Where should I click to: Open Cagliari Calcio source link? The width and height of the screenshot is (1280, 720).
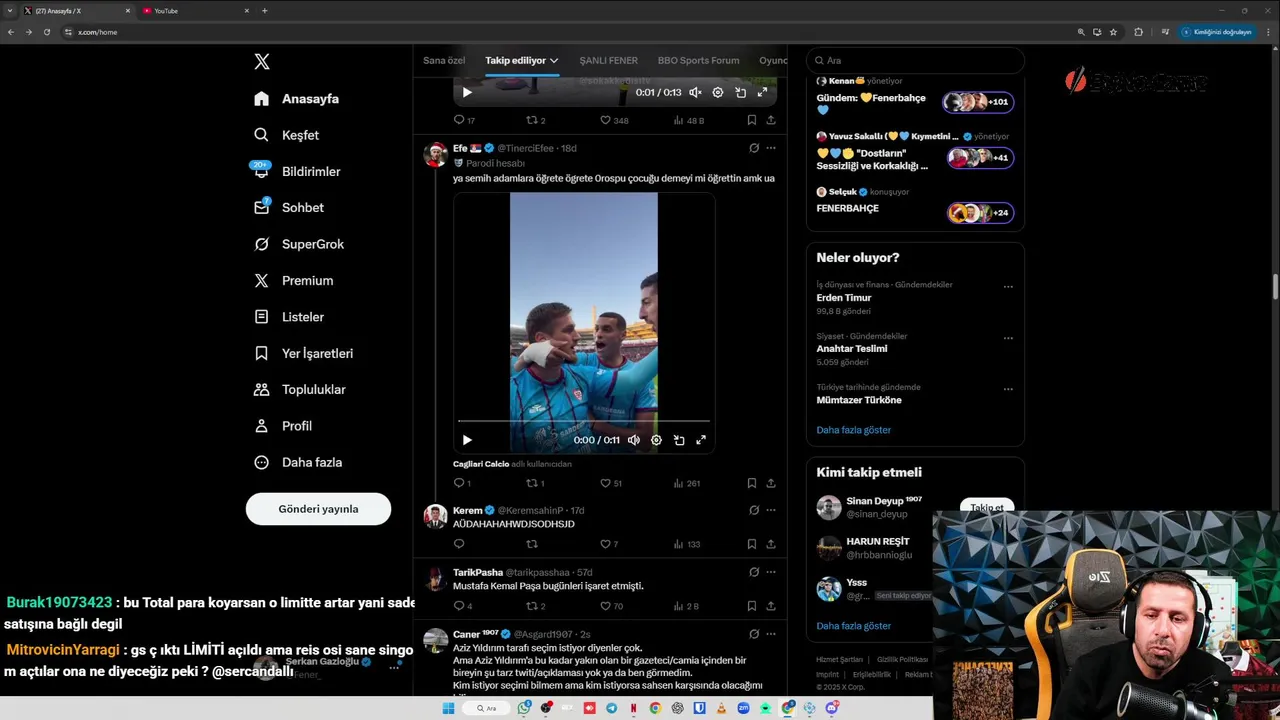(481, 464)
